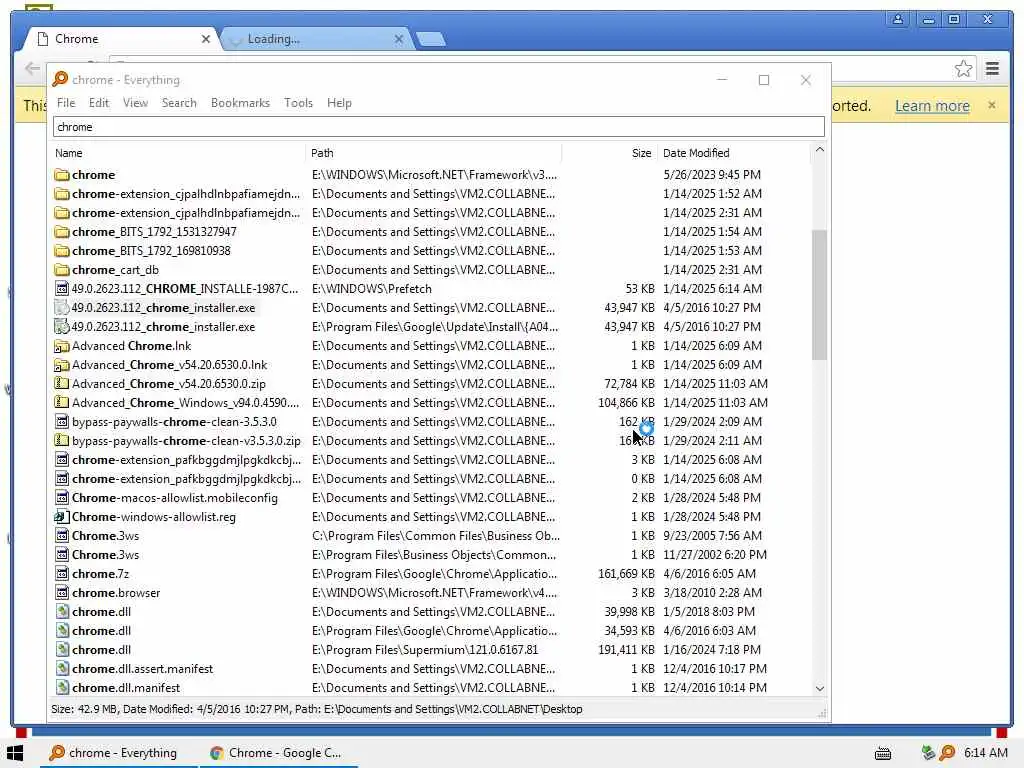Click date 5/26/2023 9:45 PM
This screenshot has height=768, width=1024.
(712, 174)
